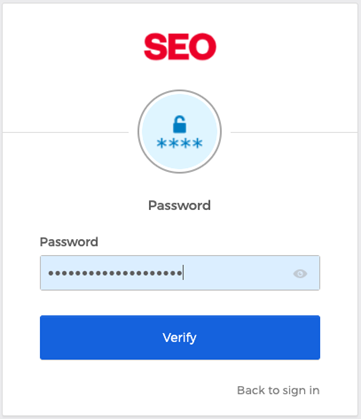This screenshot has height=419, width=361.
Task: Go back via Back to sign in
Action: 278,390
